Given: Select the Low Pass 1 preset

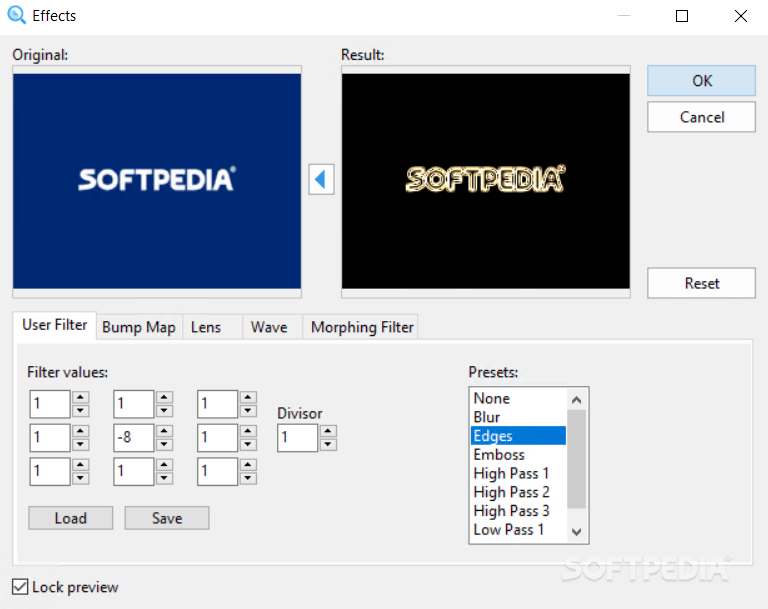Looking at the screenshot, I should [x=518, y=529].
